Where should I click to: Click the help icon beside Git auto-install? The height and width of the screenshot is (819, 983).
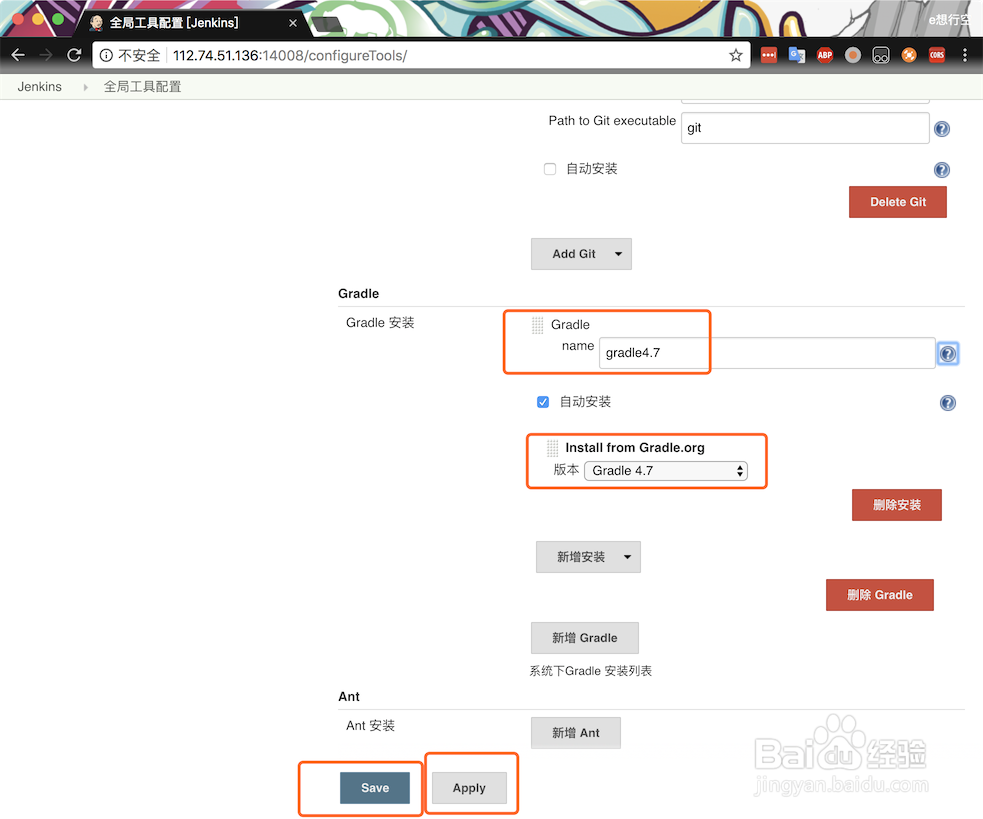941,170
